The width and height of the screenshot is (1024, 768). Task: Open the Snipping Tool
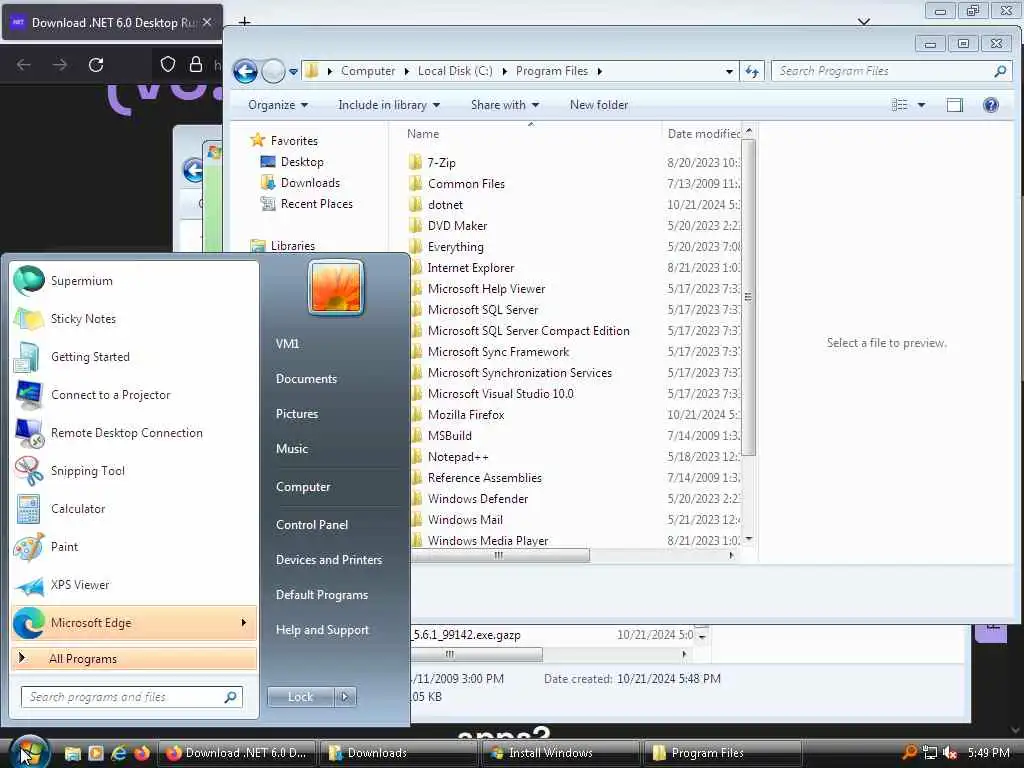pyautogui.click(x=134, y=471)
